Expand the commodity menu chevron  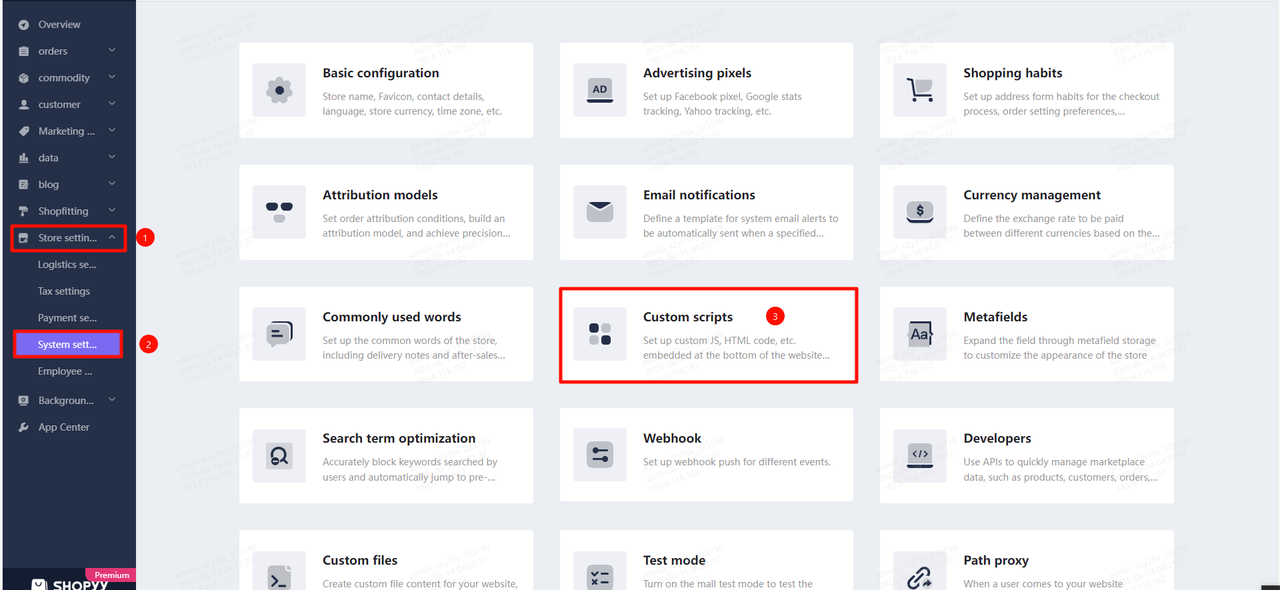[112, 77]
